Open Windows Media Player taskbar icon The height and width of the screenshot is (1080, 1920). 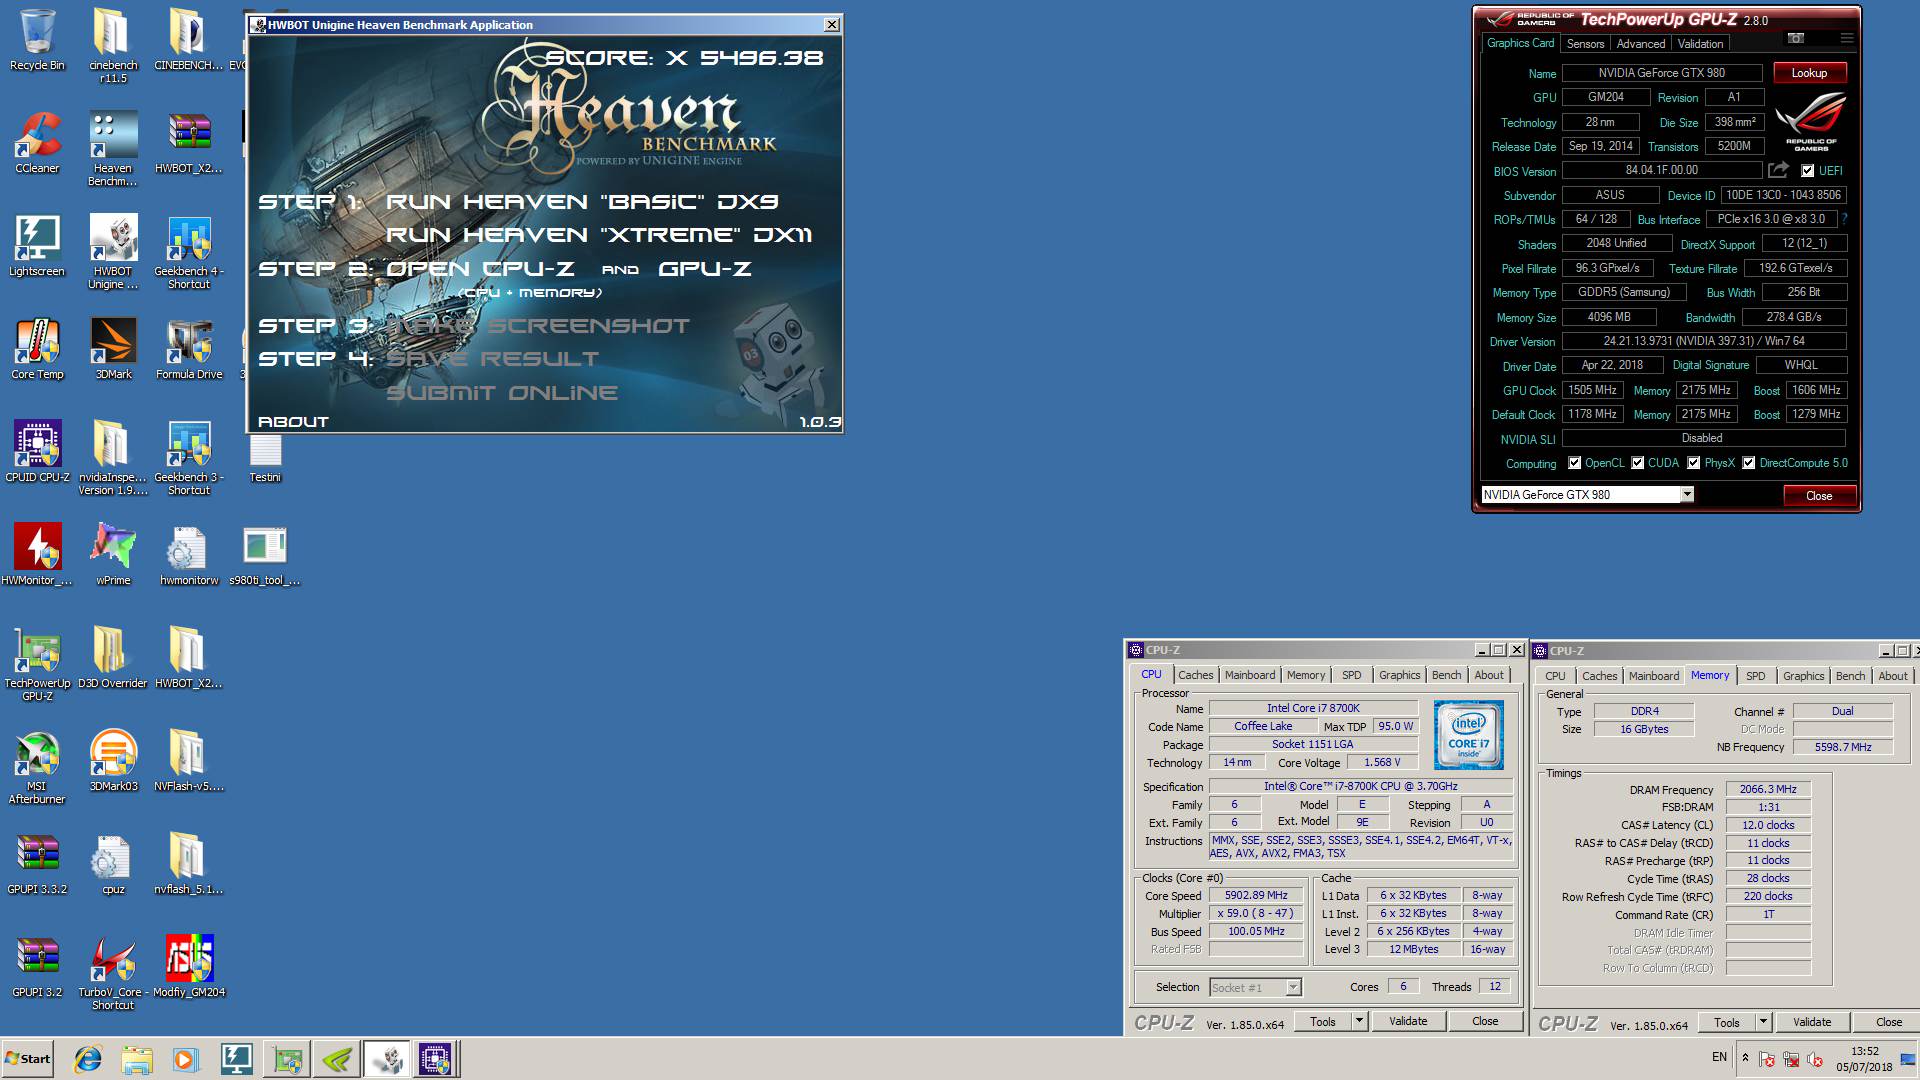(x=186, y=1059)
